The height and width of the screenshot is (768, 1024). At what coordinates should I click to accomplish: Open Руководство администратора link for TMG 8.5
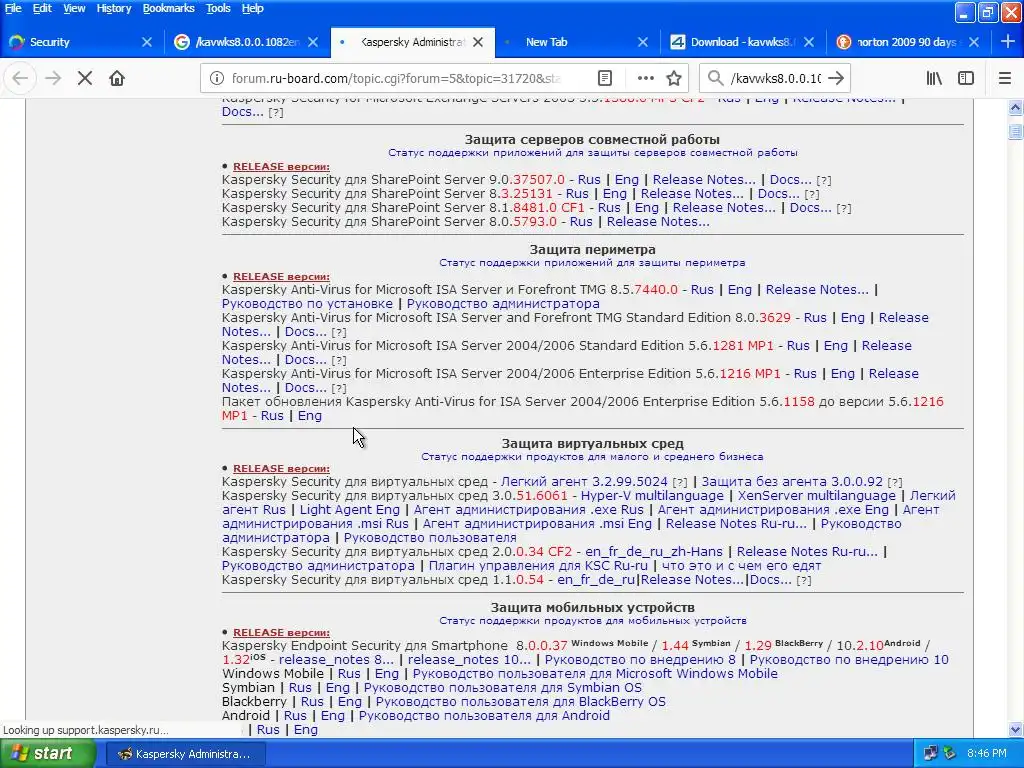point(503,304)
